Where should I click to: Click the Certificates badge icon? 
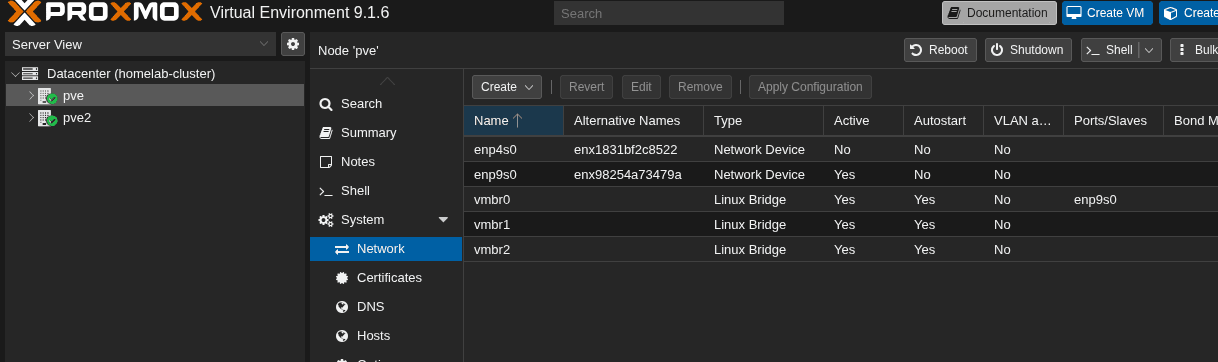click(x=342, y=278)
